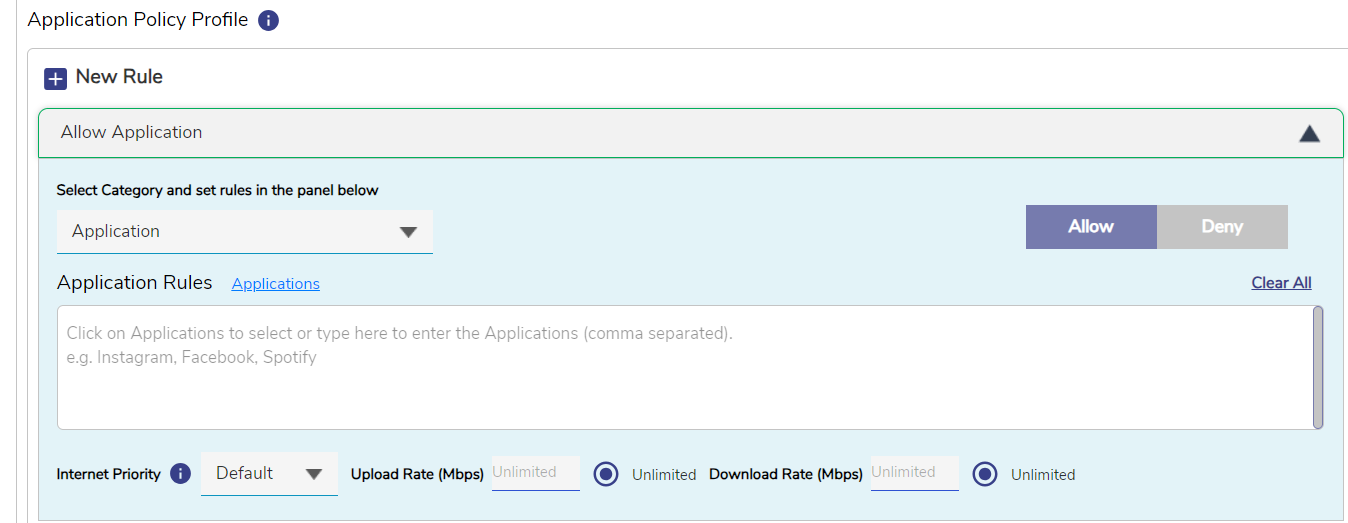Click into the Upload Rate (Mbps) field
Screen dimensions: 1348x523
(x=535, y=472)
